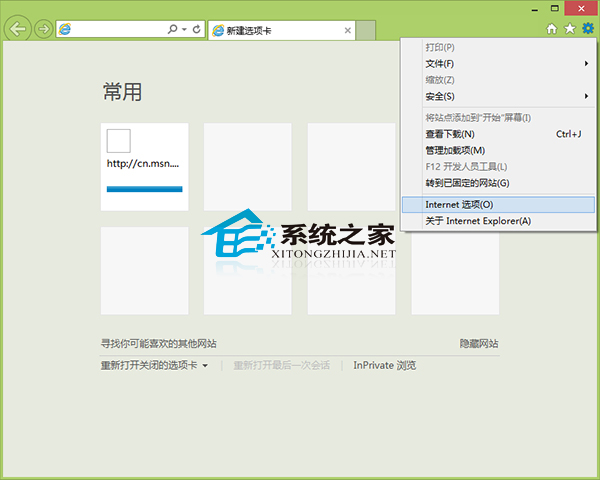Maximize the Internet Explorer window
600x480 pixels.
[554, 8]
